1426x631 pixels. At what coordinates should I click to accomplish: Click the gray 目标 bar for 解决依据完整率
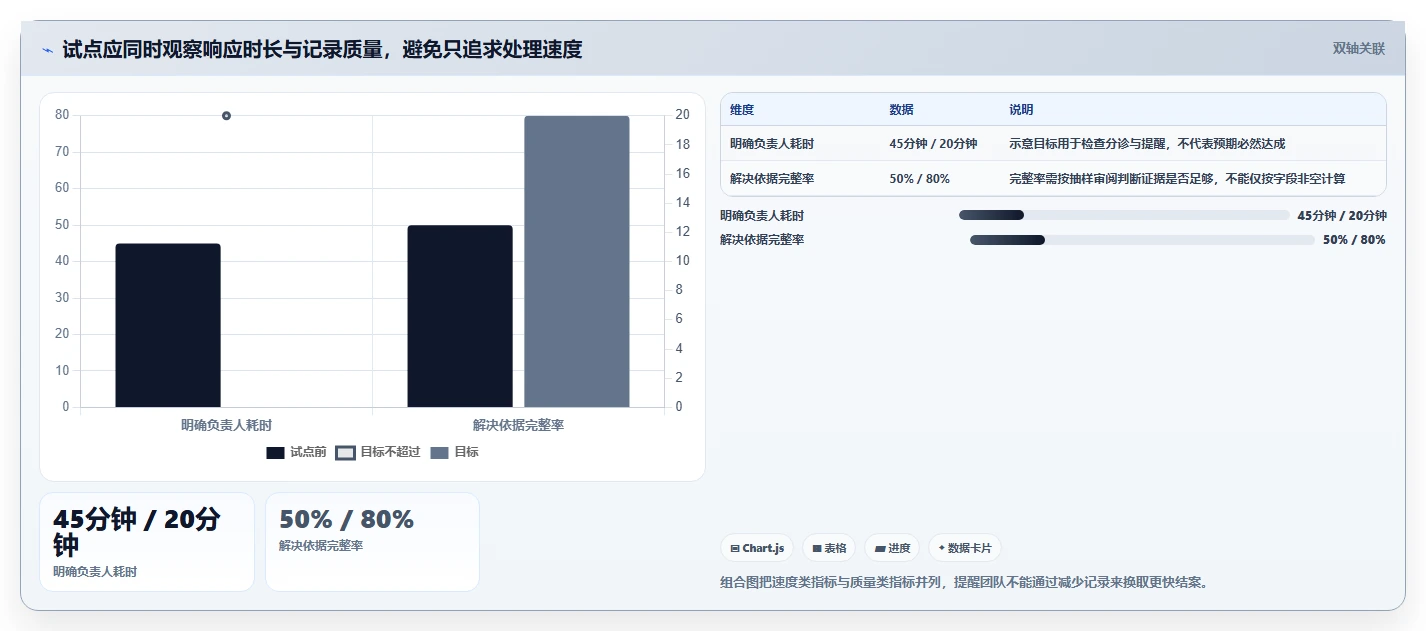pyautogui.click(x=577, y=261)
